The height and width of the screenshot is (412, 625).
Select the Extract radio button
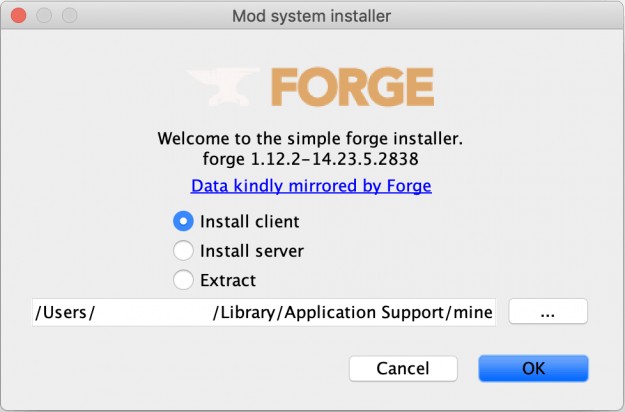coord(183,280)
